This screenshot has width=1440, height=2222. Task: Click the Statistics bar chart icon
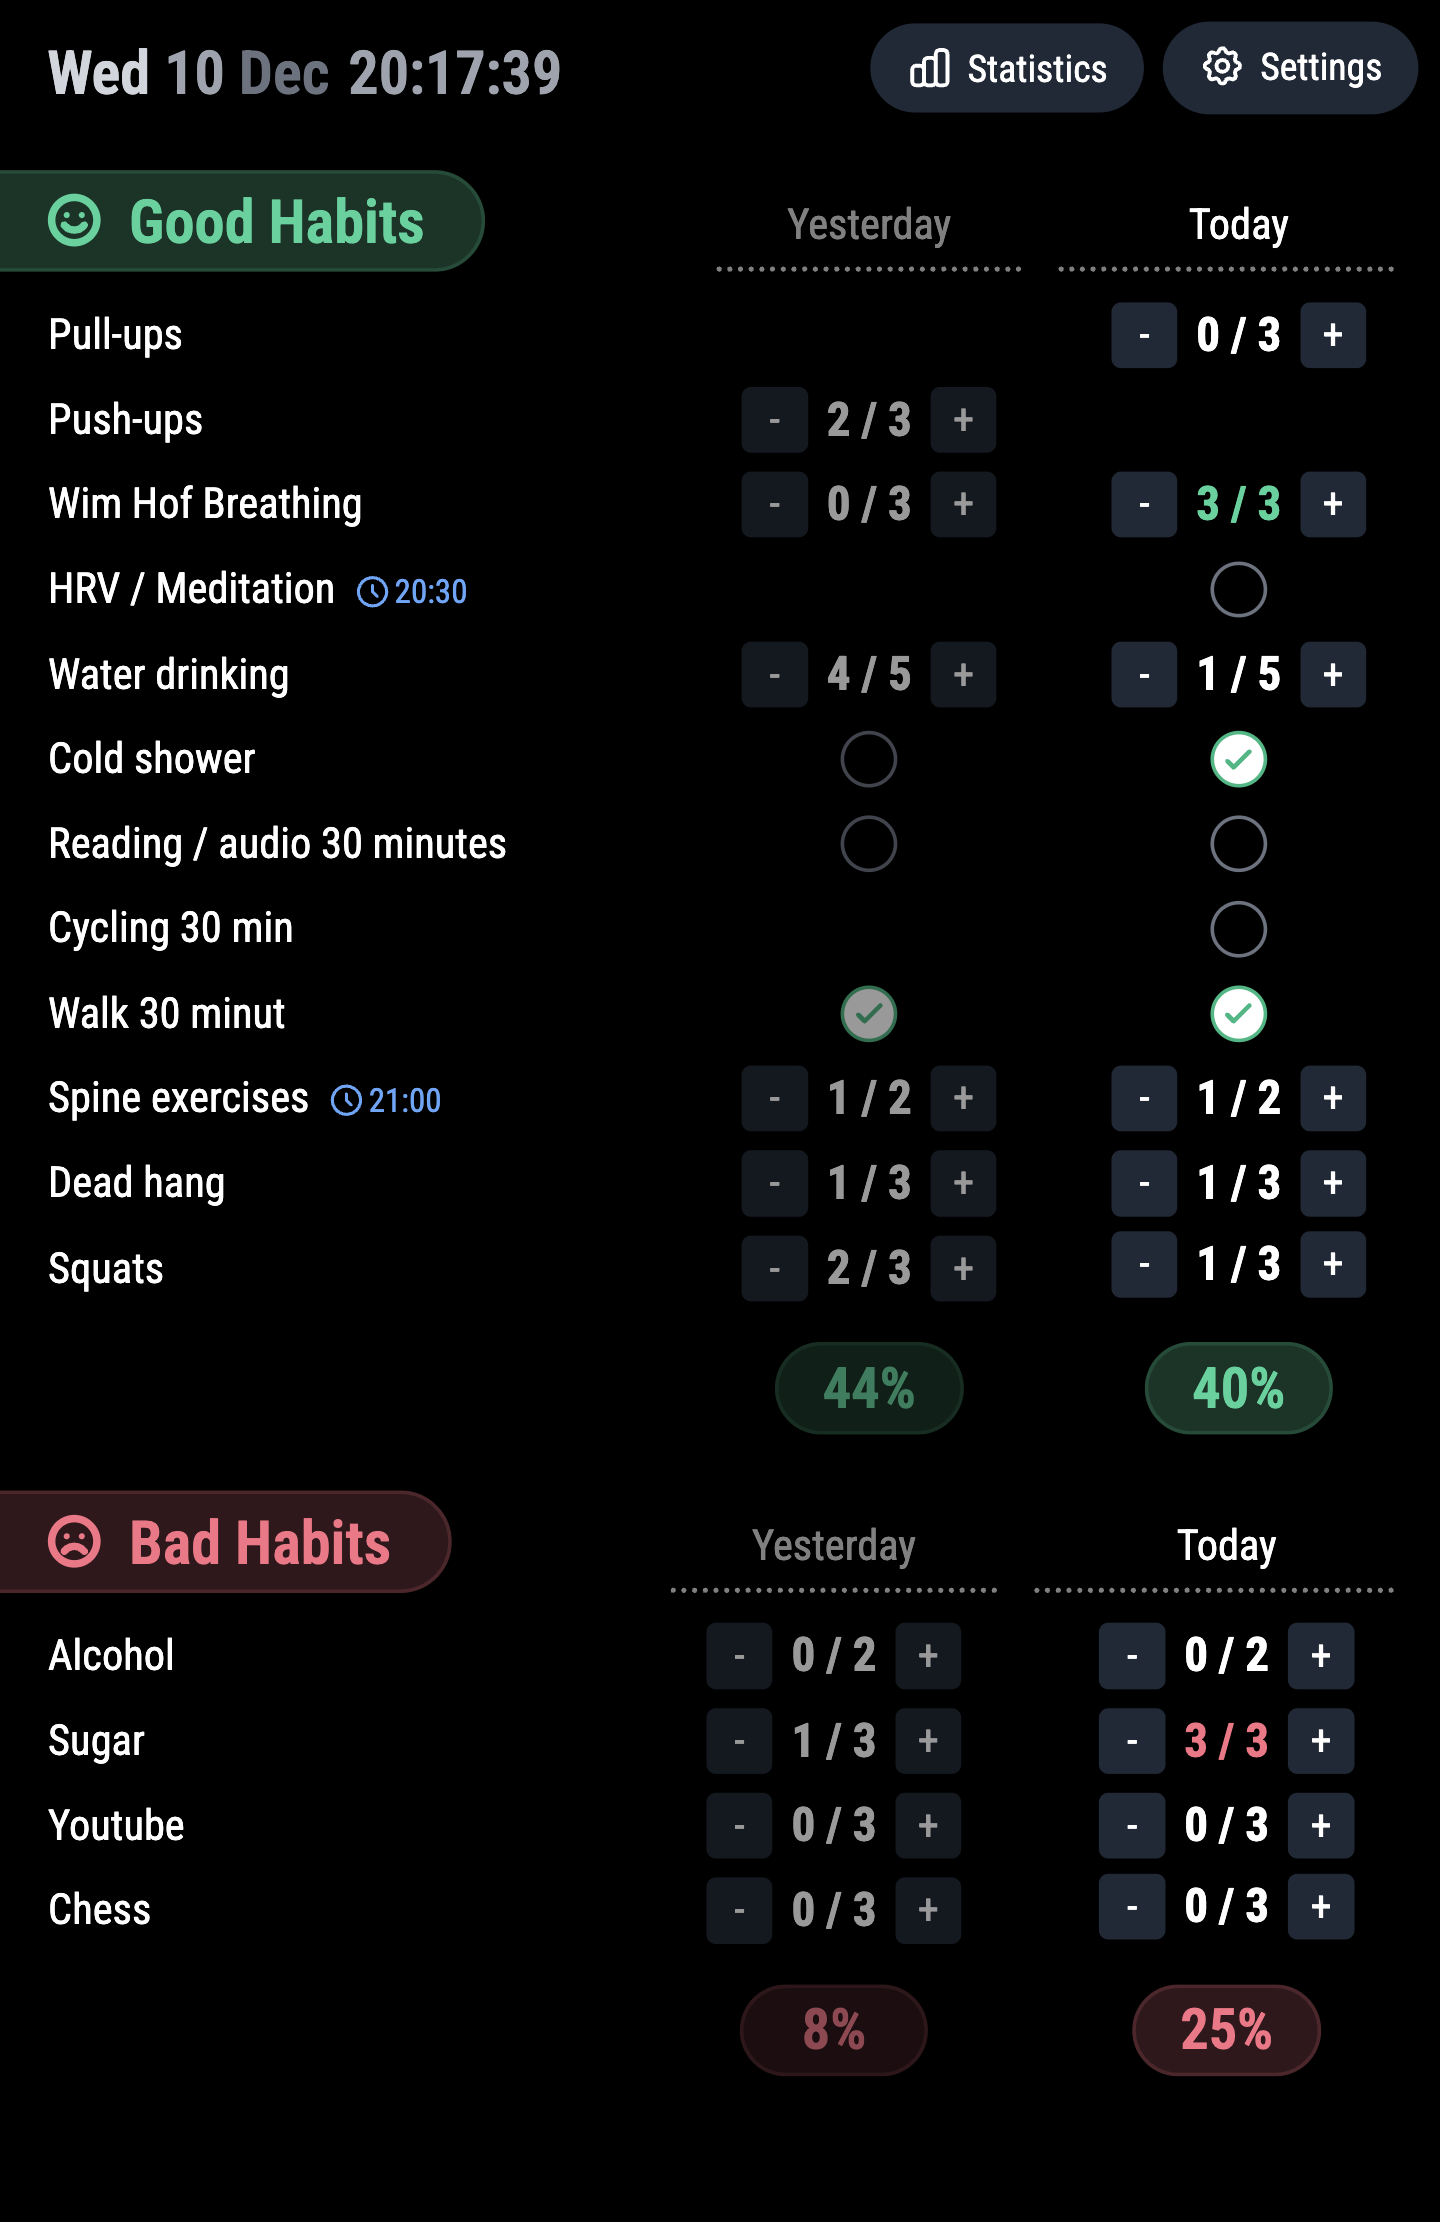click(930, 68)
